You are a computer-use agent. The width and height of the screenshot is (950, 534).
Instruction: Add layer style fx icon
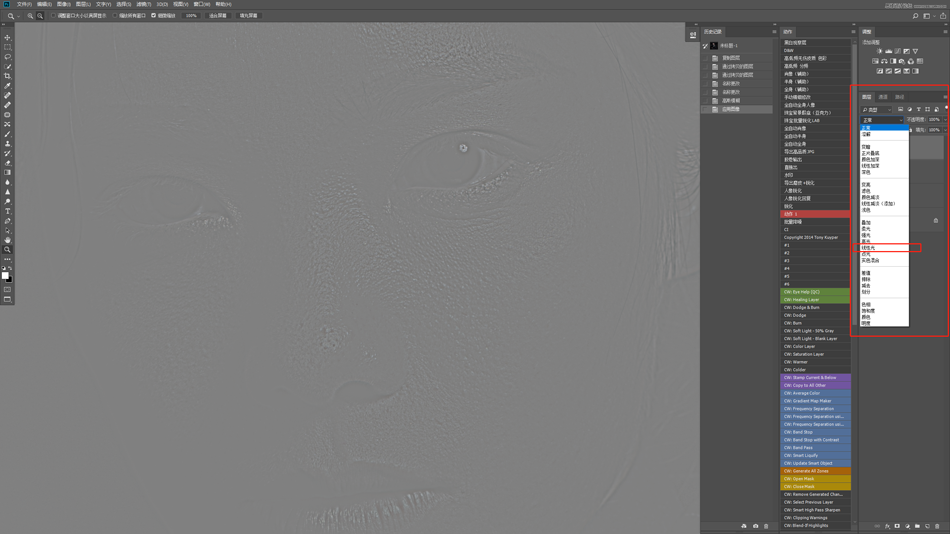coord(888,526)
